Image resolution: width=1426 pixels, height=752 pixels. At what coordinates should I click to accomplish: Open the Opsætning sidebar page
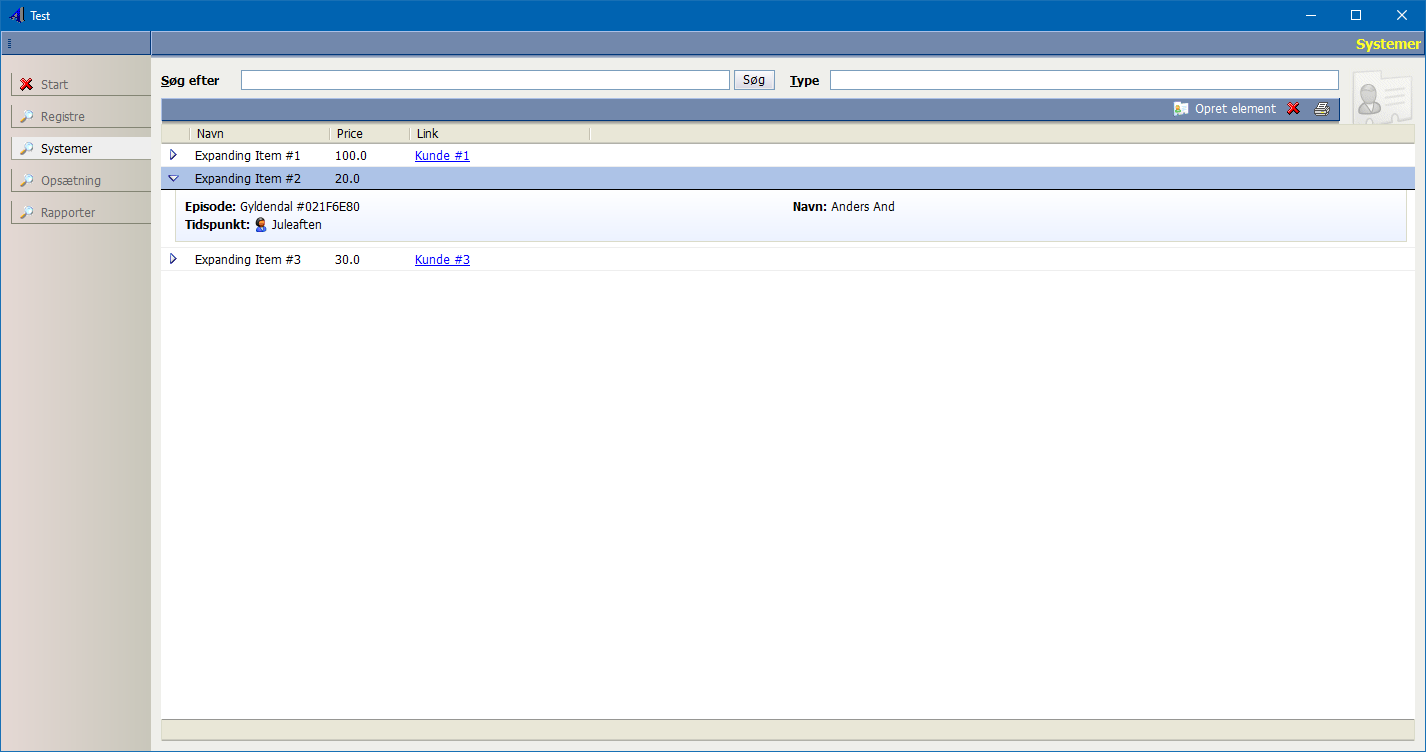[x=81, y=180]
